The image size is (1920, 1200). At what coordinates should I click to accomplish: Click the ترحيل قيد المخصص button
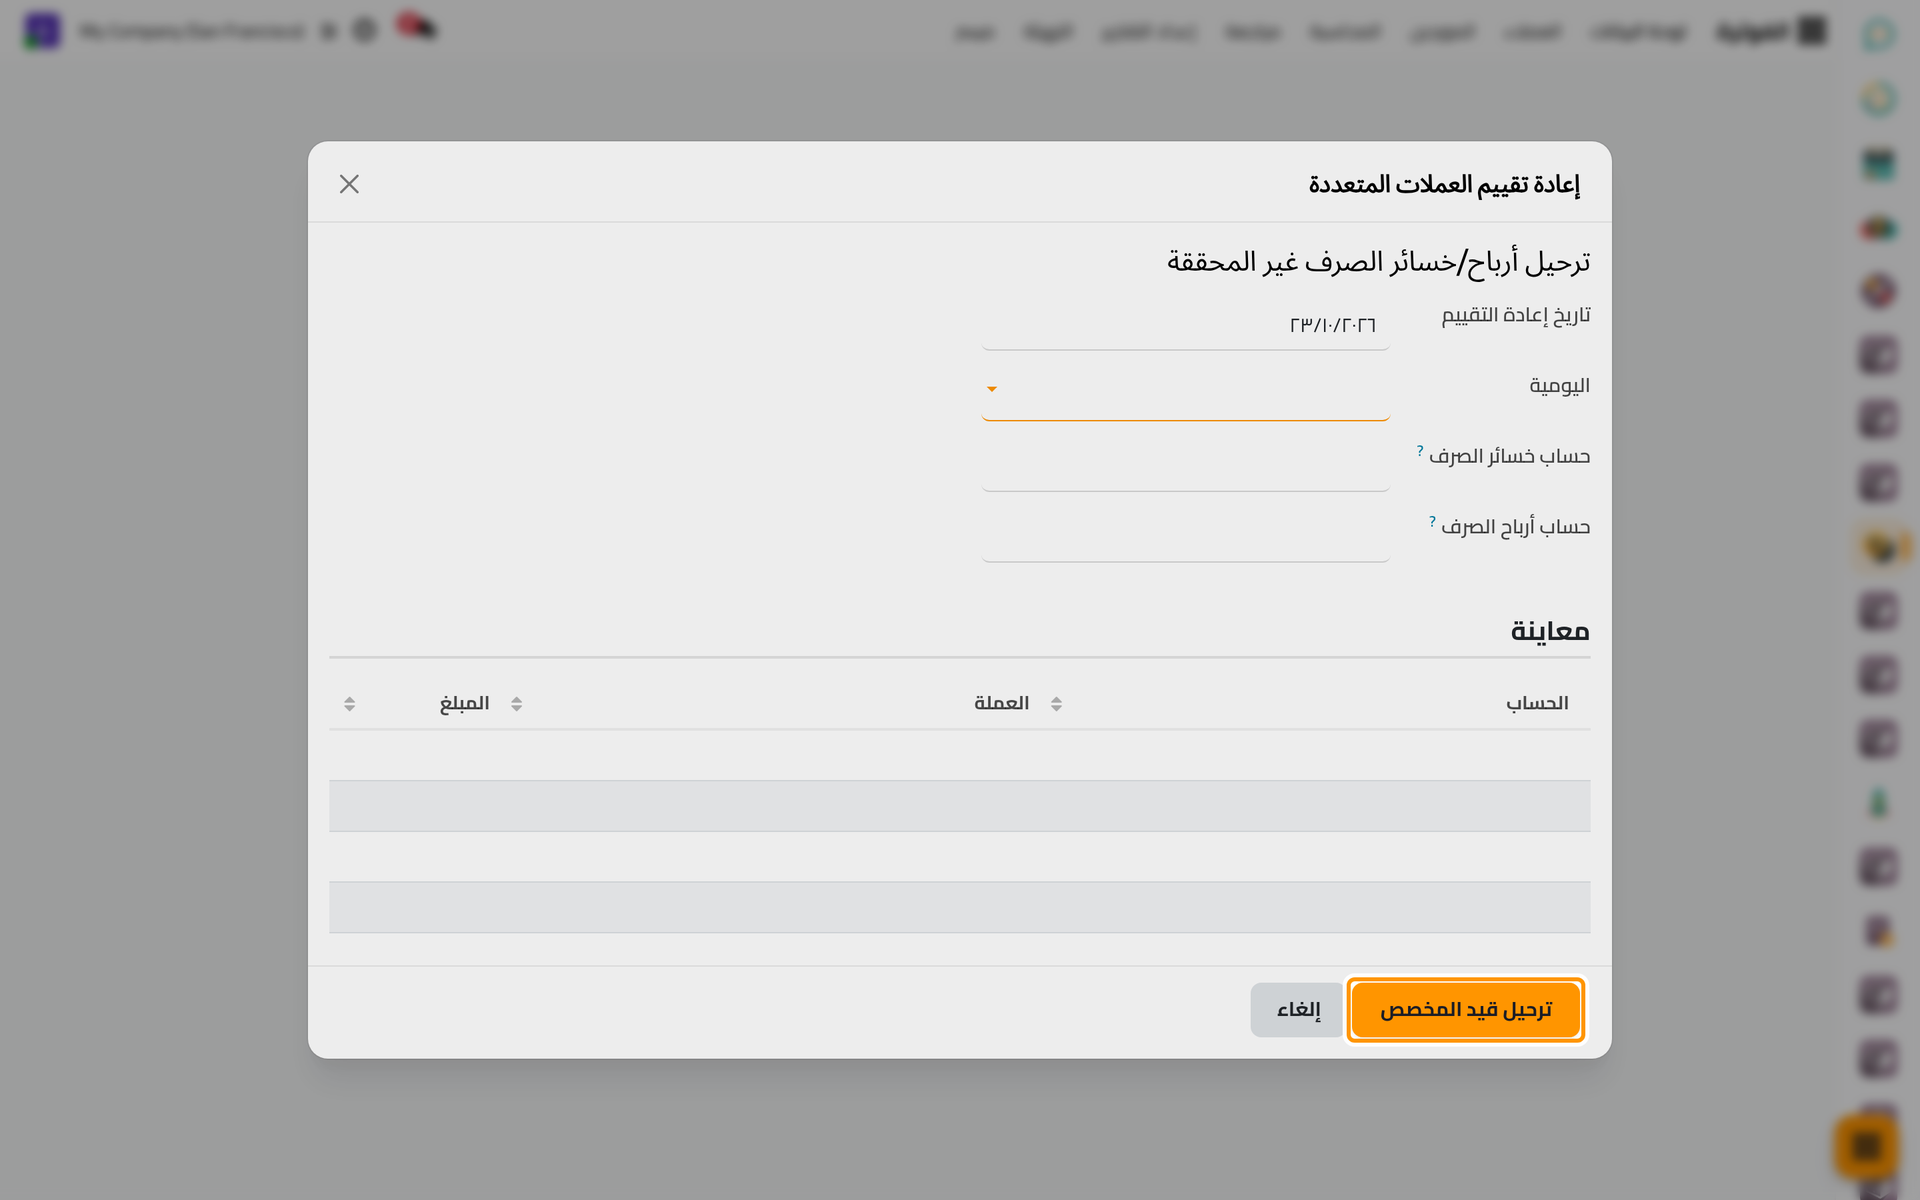pyautogui.click(x=1465, y=1010)
